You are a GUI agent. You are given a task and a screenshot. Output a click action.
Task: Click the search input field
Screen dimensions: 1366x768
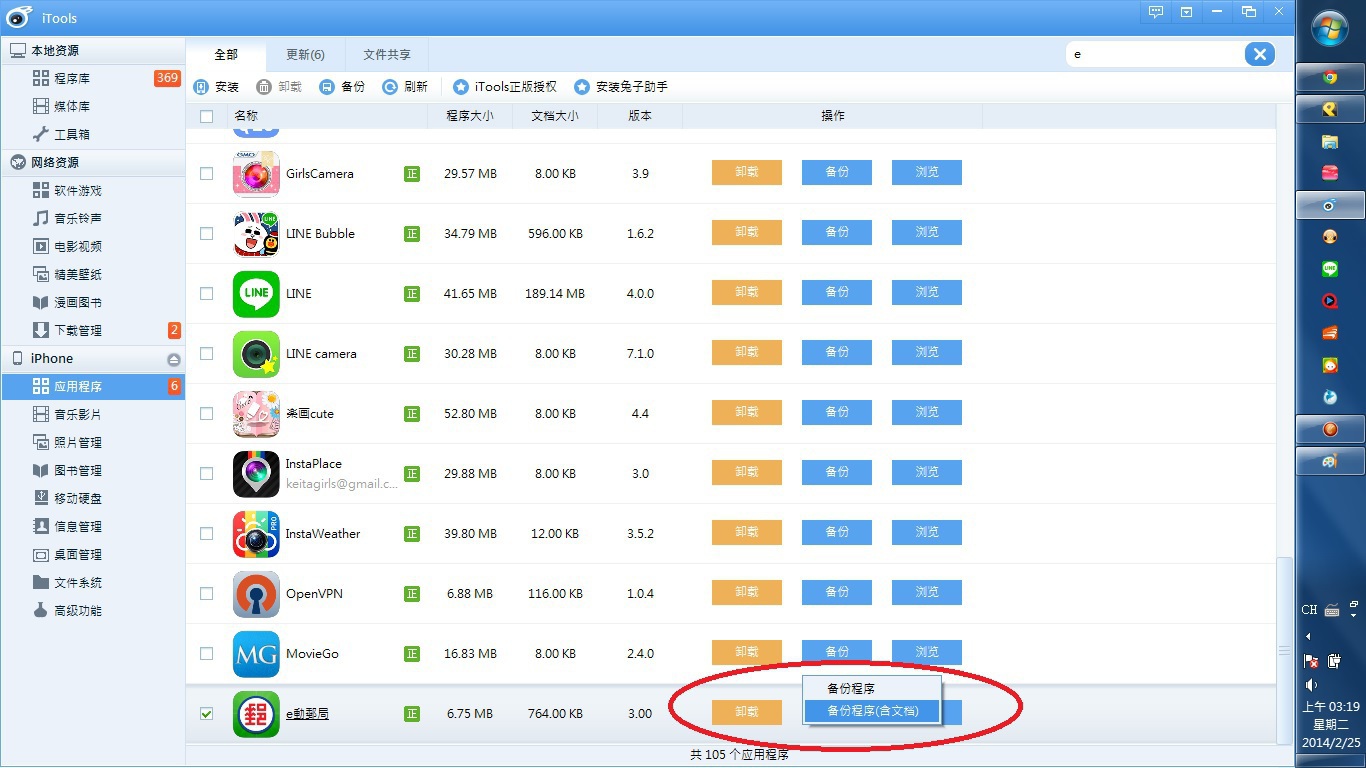click(x=1155, y=54)
